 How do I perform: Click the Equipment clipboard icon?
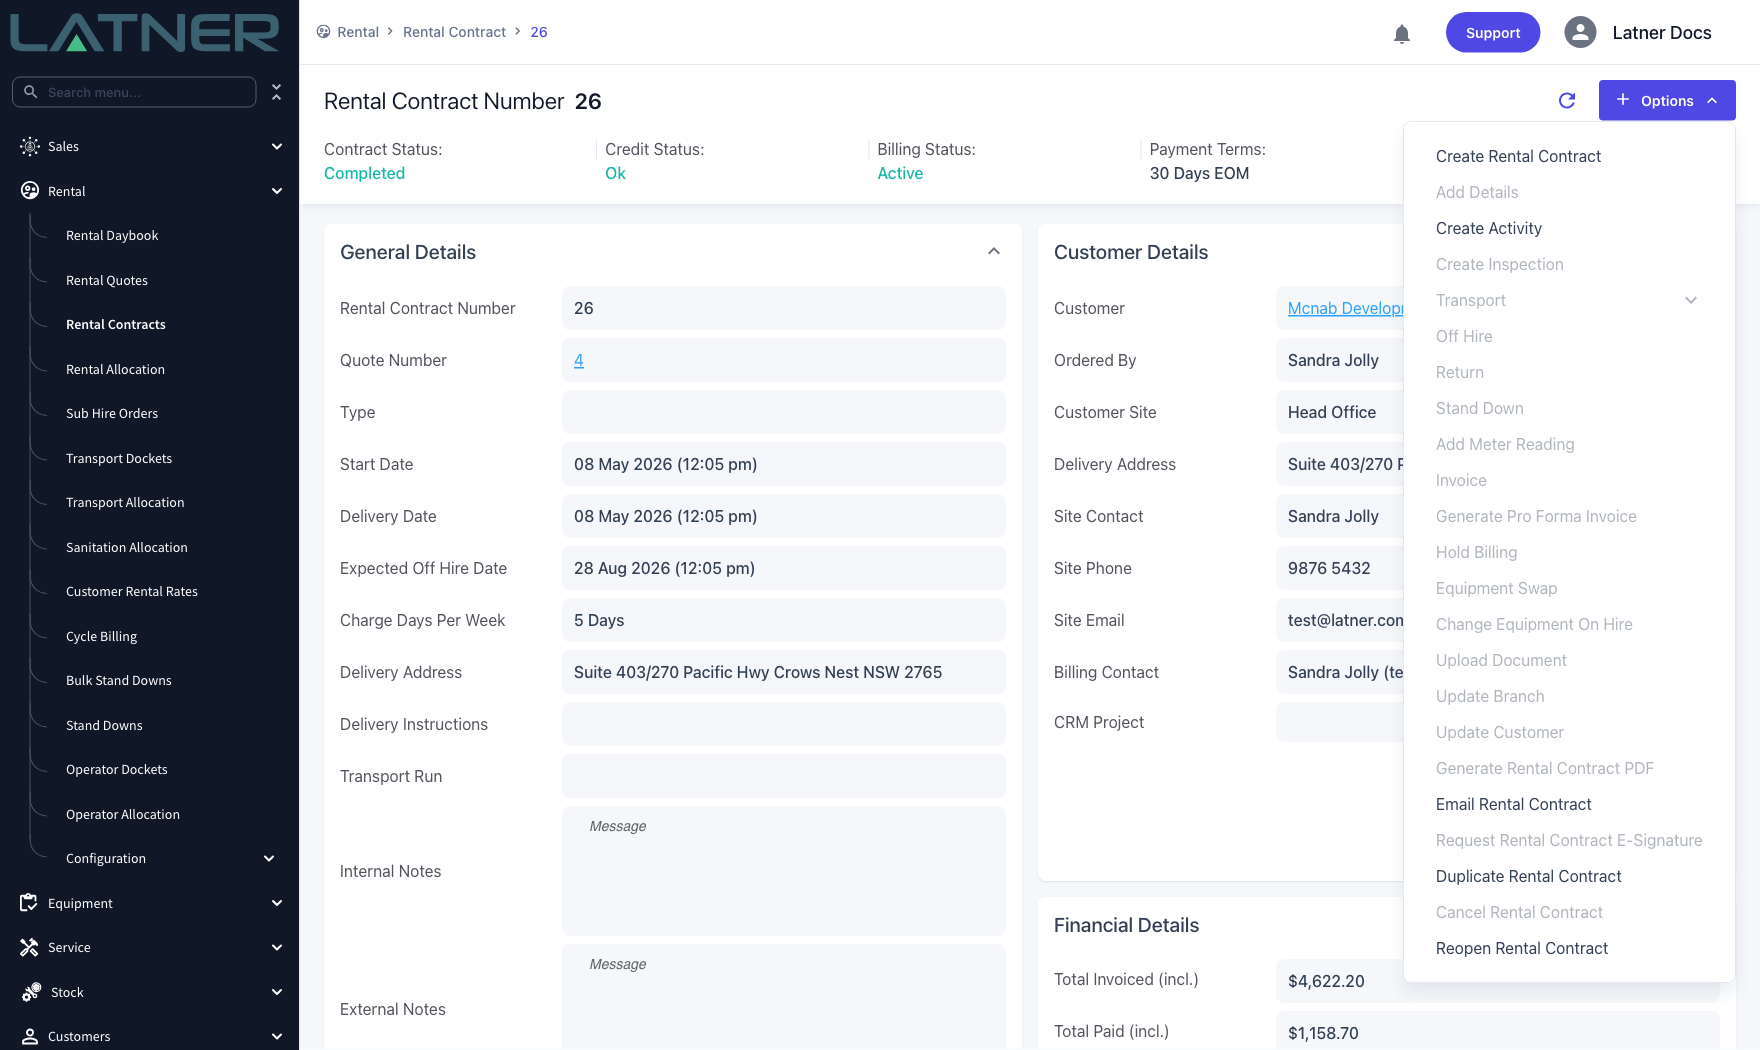[x=29, y=903]
